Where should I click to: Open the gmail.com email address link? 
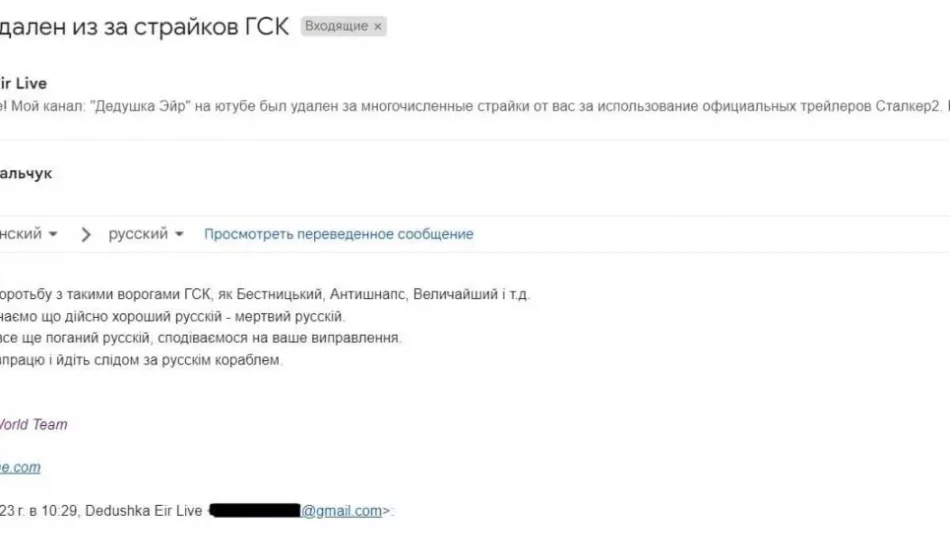[x=342, y=511]
